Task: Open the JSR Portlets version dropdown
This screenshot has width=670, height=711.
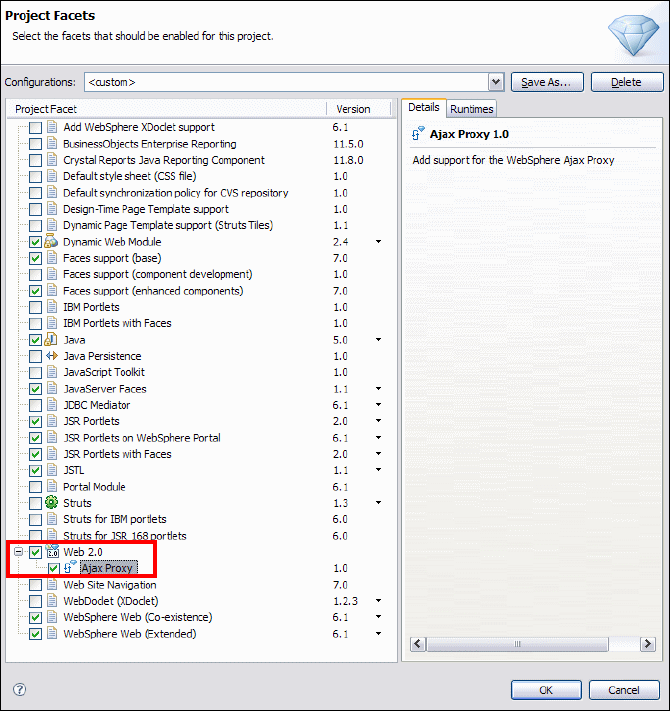Action: 379,421
